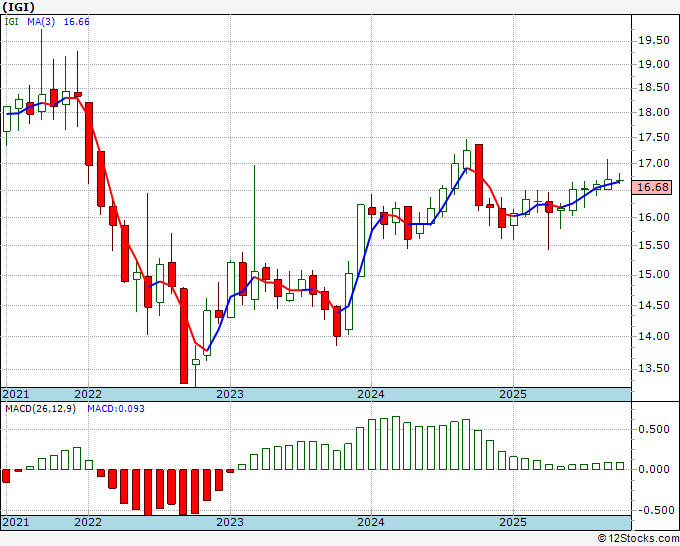Click 2022 on the MACD timeline
This screenshot has height=546, width=680.
click(88, 522)
